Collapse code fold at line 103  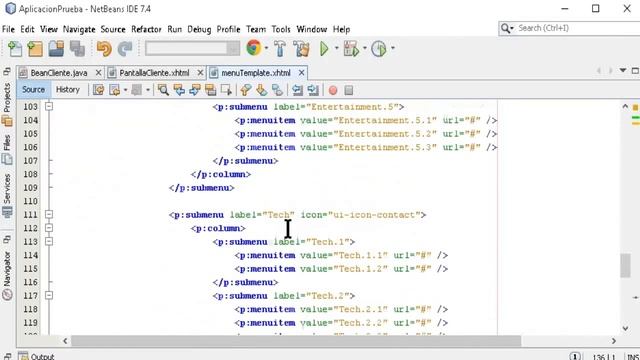tap(49, 107)
